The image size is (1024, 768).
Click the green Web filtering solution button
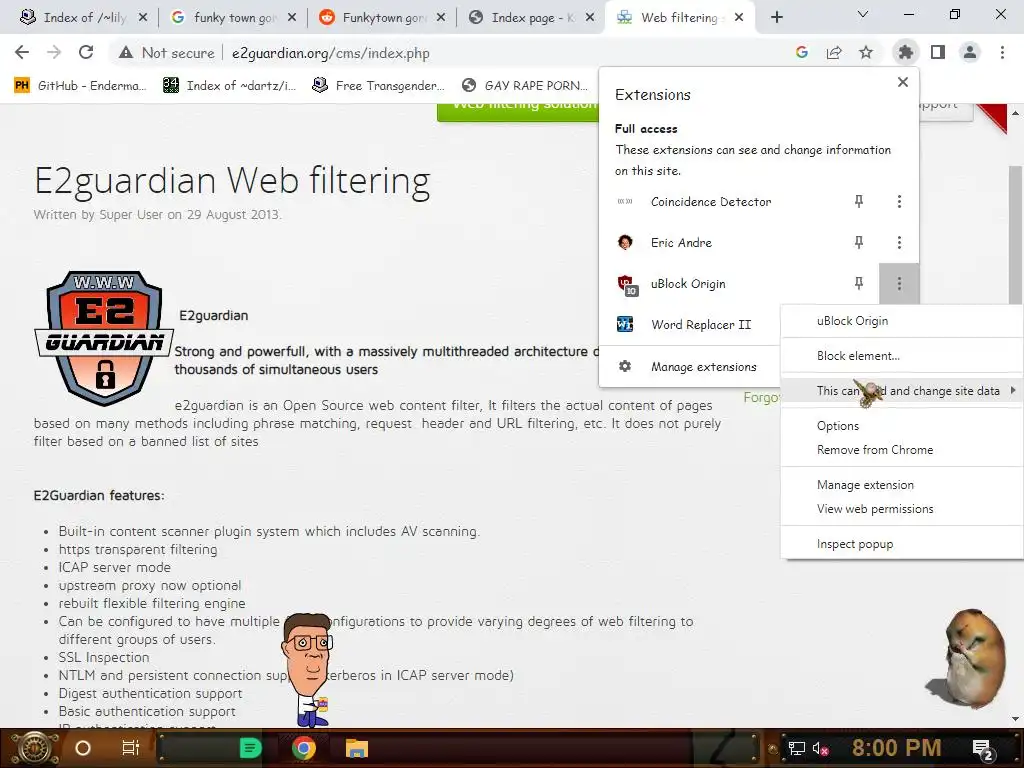[x=518, y=111]
